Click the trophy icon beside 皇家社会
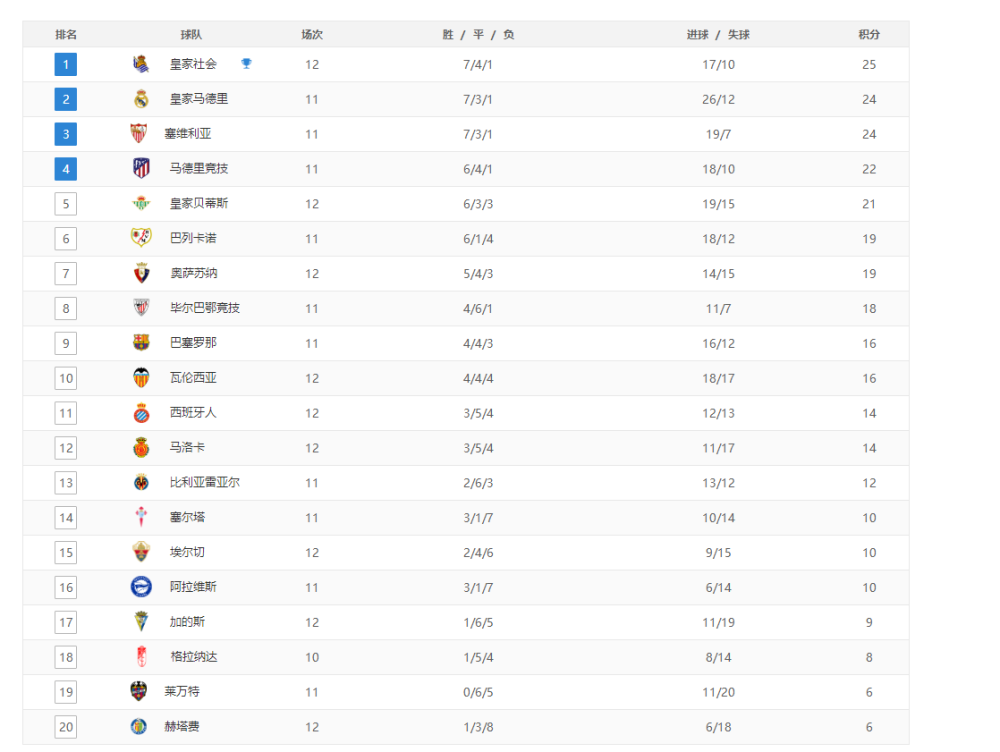 click(246, 63)
